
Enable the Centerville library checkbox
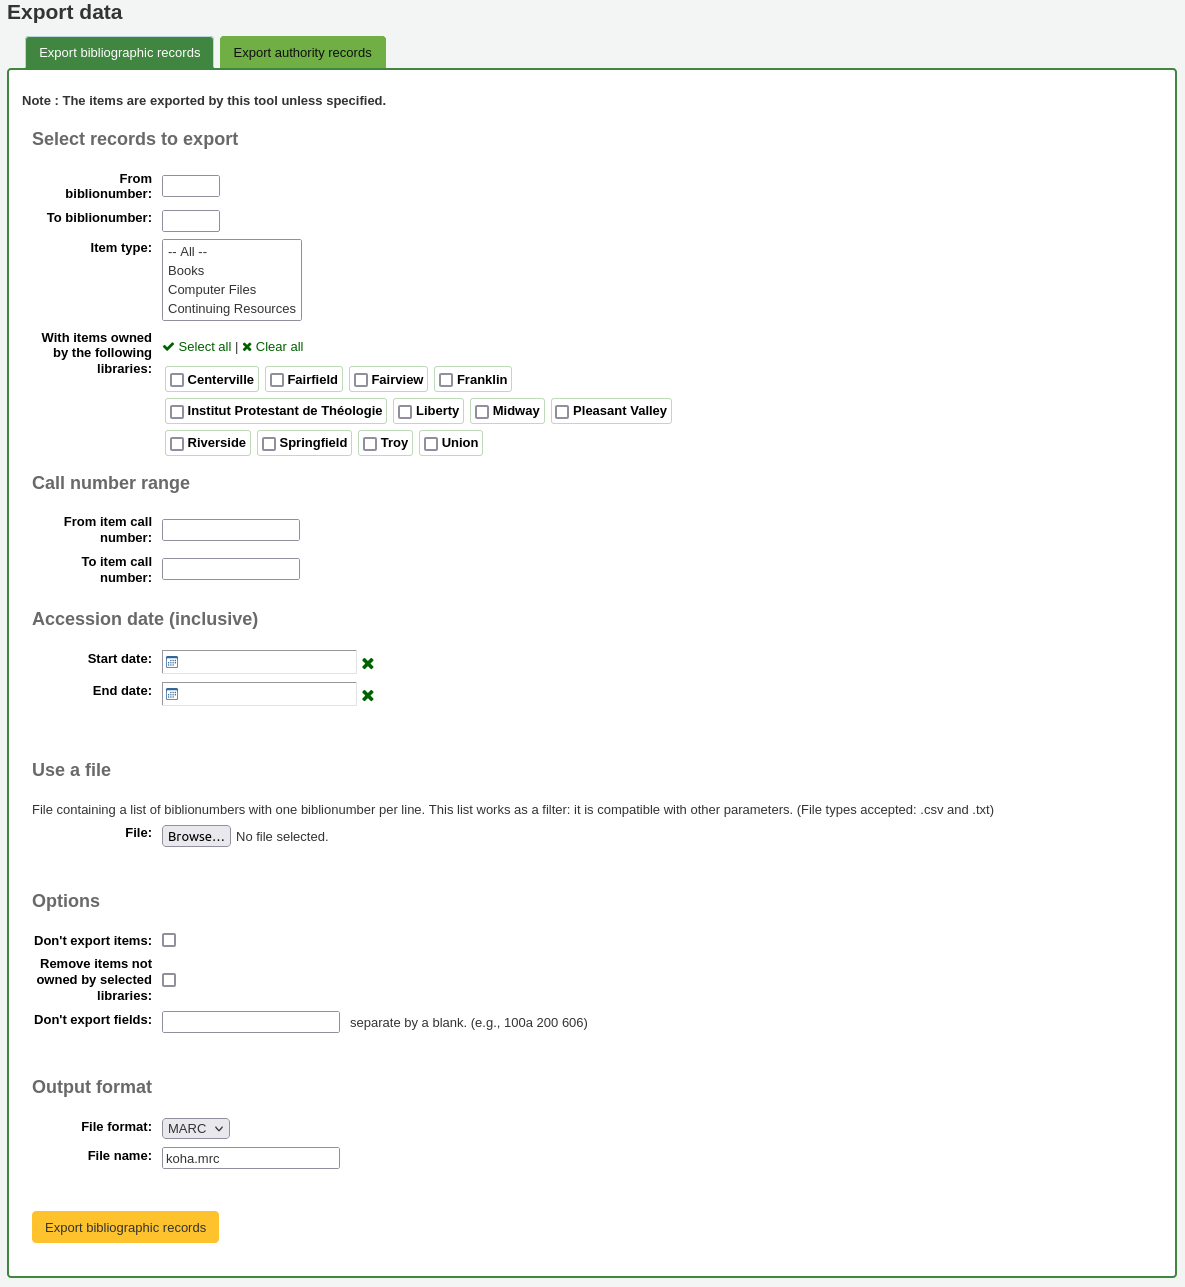pos(177,379)
